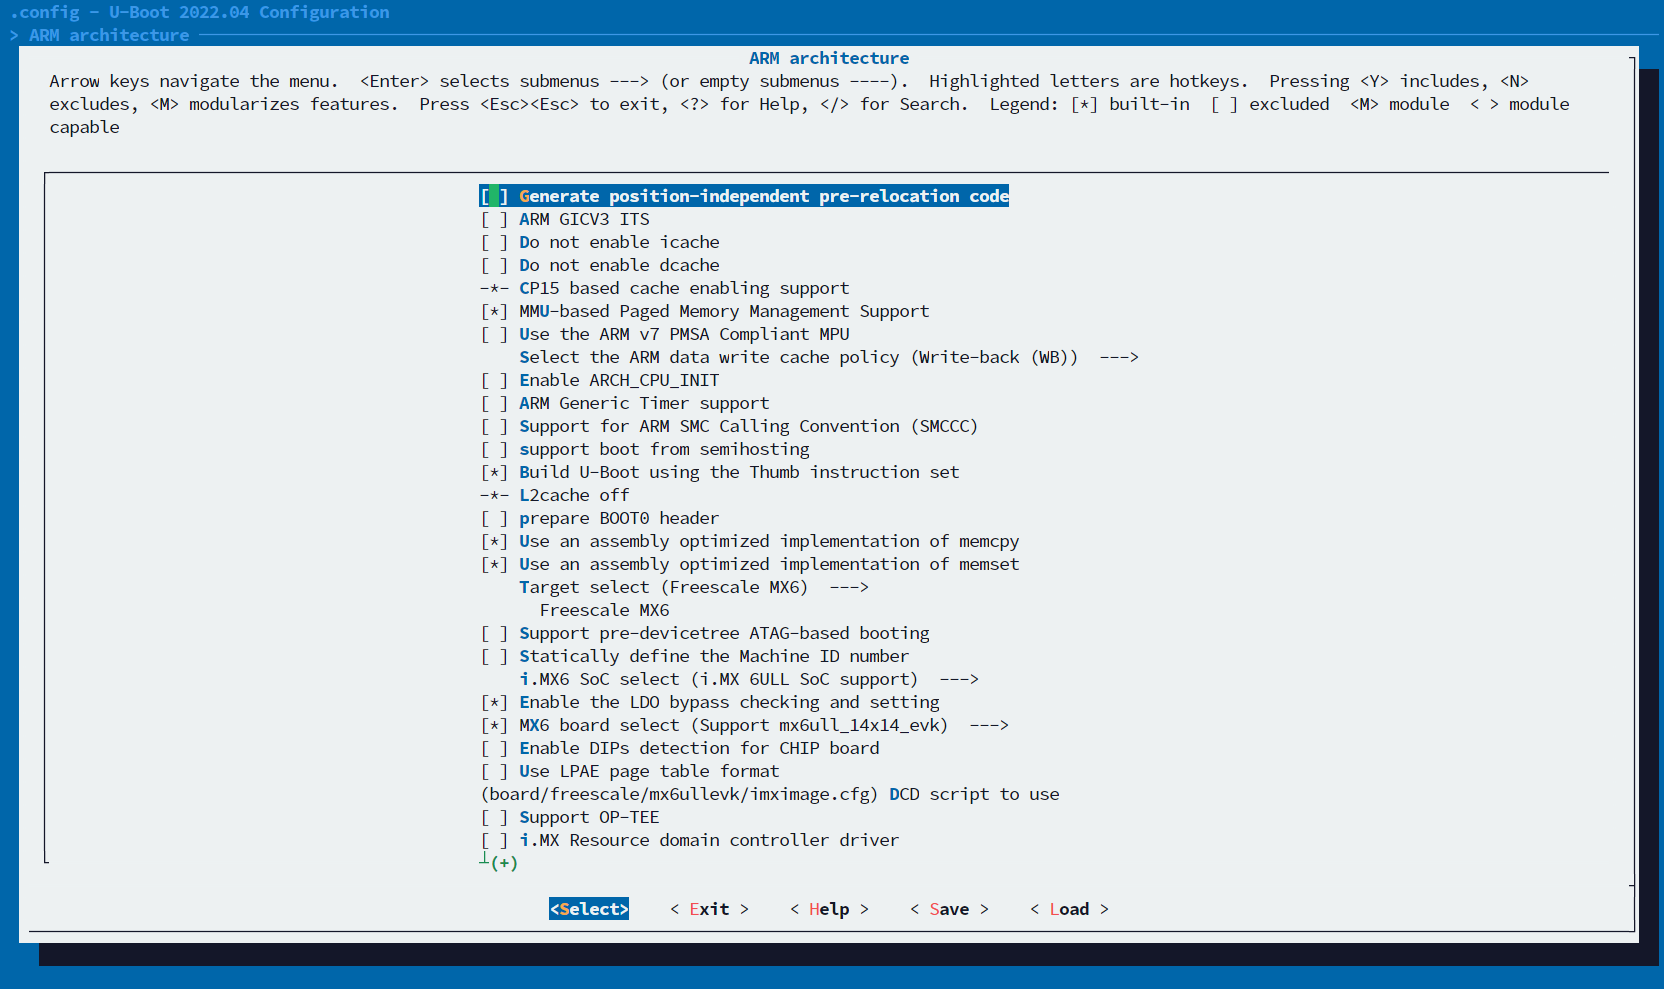Select CP15 based cache enabling support row
1664x989 pixels.
[665, 288]
